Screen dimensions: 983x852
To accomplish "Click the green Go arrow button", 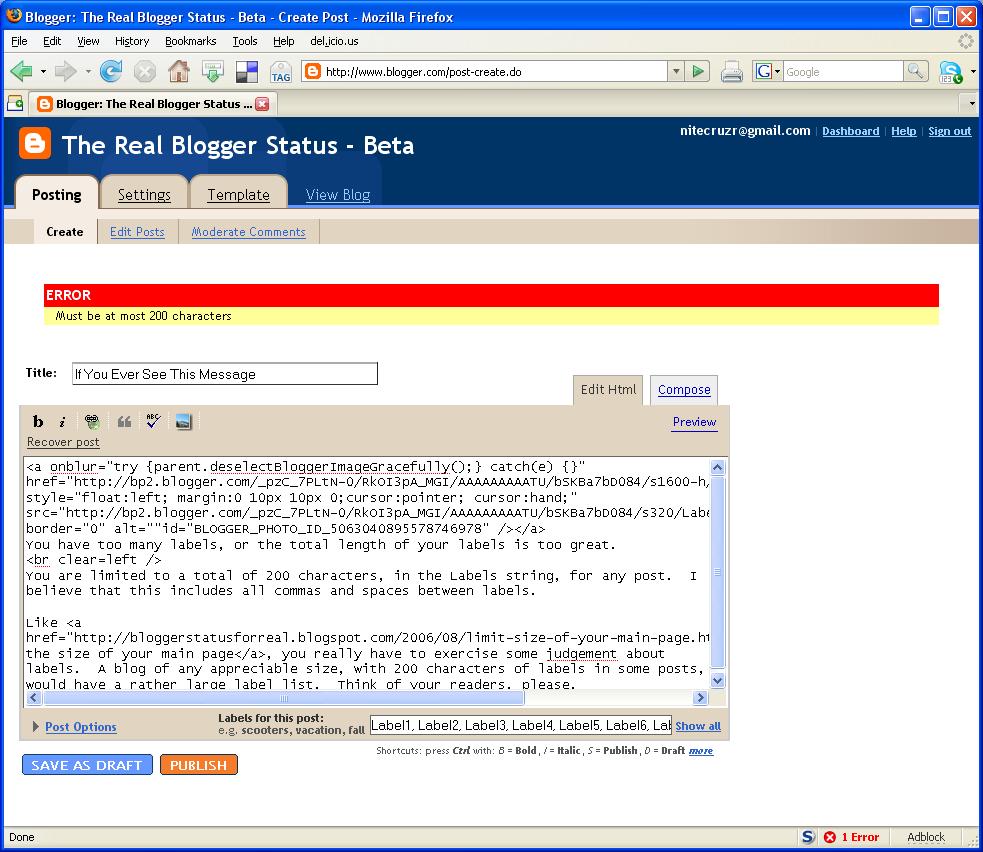I will tap(698, 71).
